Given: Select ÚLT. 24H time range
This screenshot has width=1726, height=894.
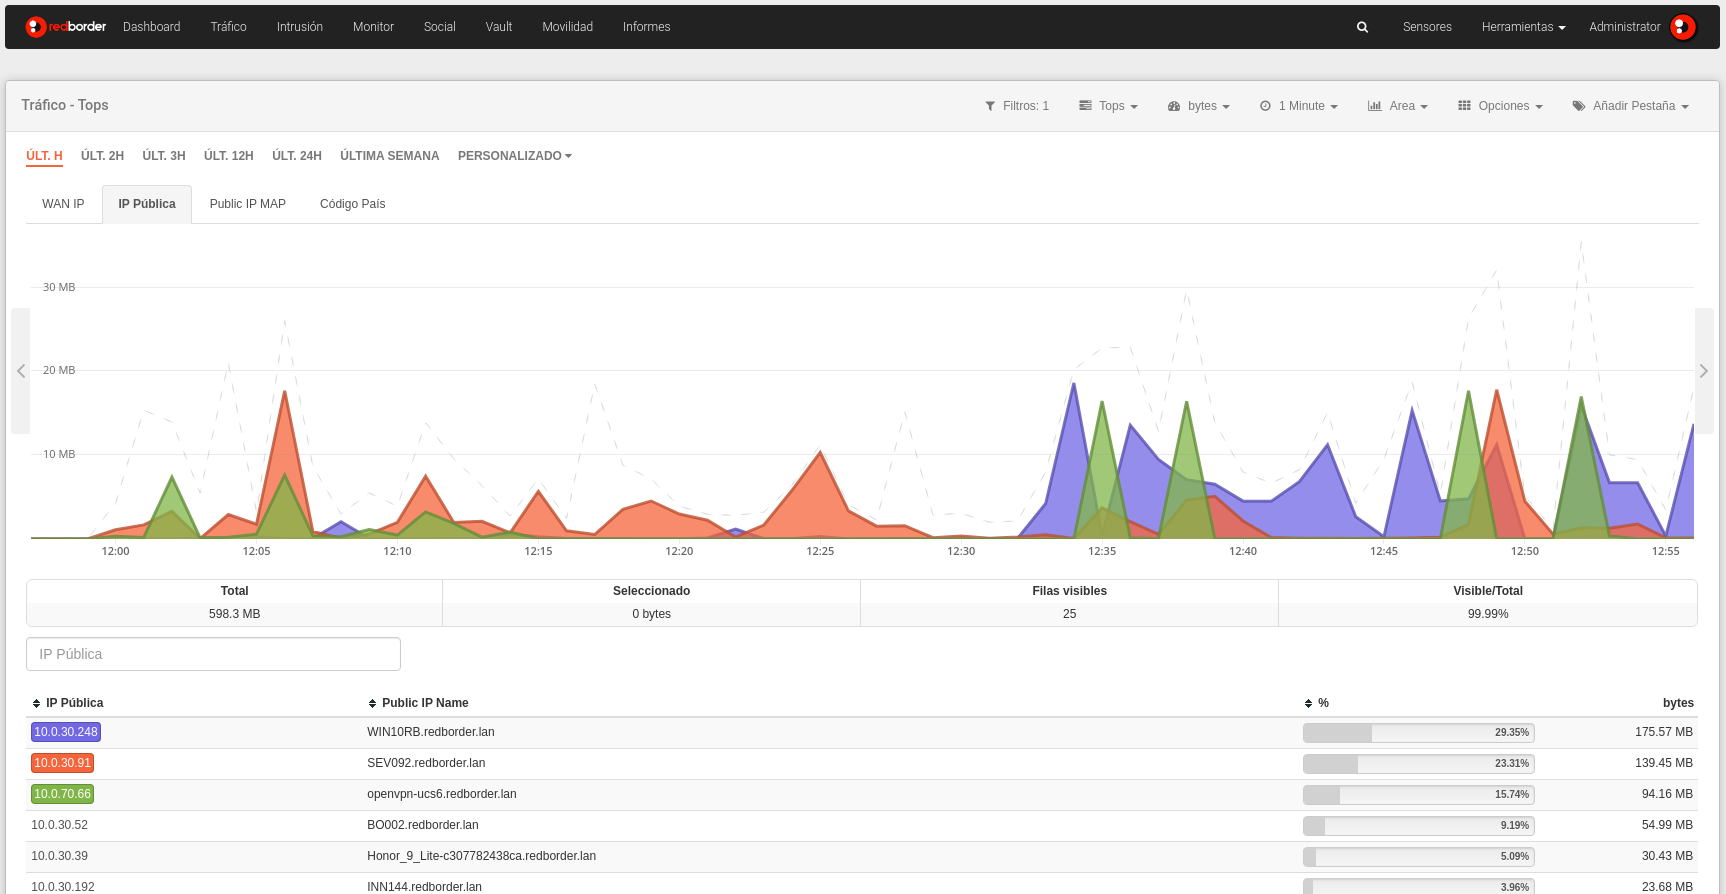Looking at the screenshot, I should point(297,156).
